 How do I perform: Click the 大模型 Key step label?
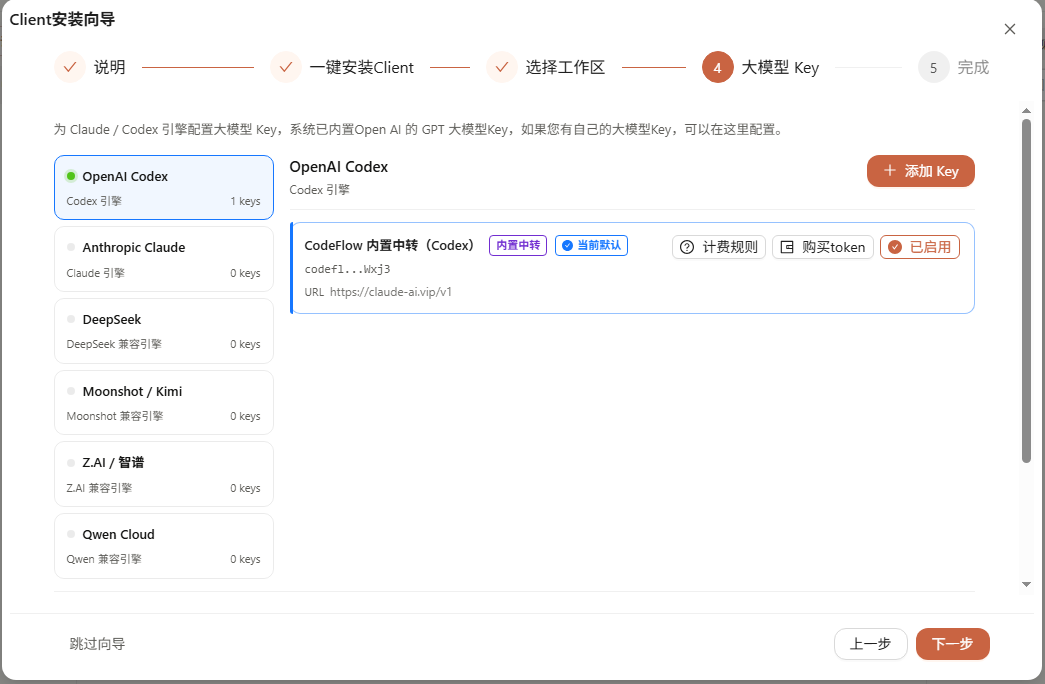pos(780,67)
